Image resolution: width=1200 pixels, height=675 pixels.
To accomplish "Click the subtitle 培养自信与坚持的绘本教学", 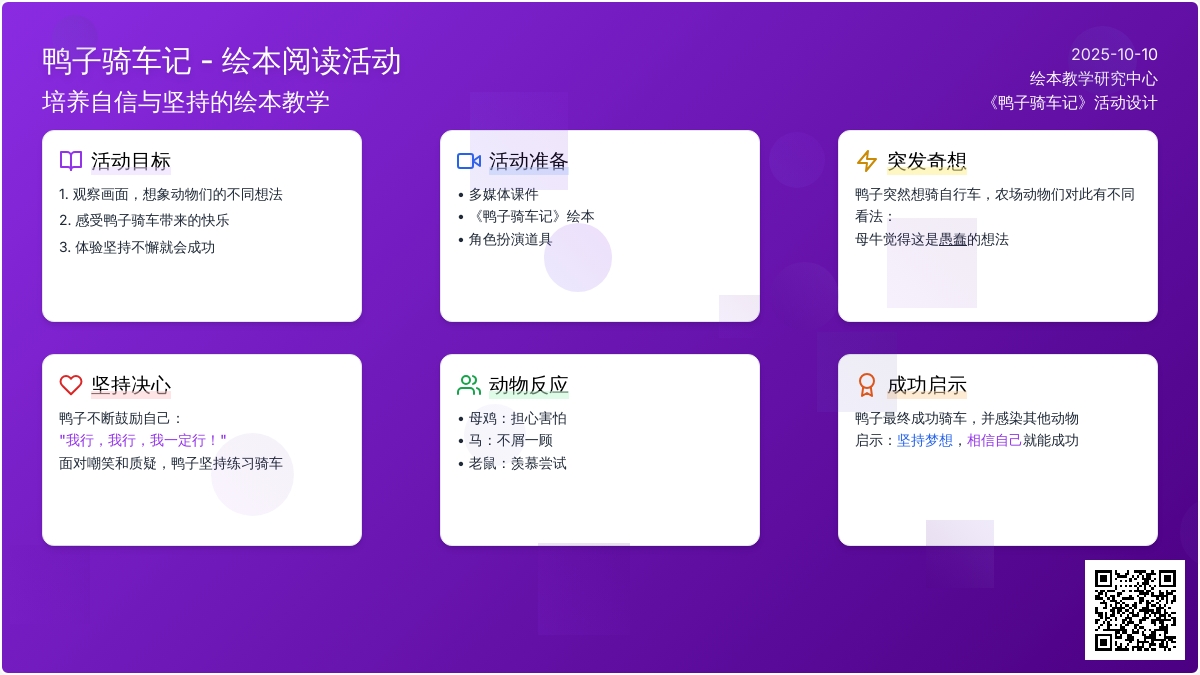I will click(x=186, y=102).
